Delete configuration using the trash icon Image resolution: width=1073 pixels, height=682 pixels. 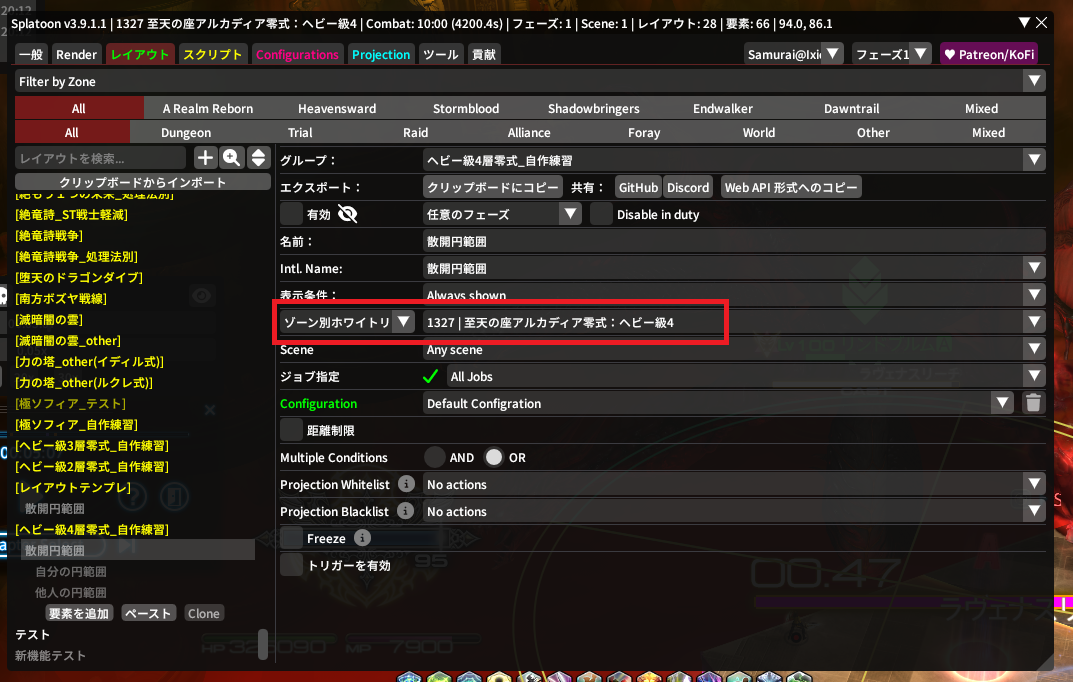[x=1034, y=403]
